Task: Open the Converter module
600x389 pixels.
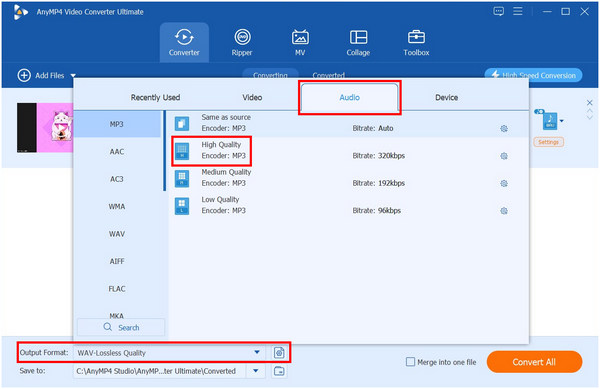Action: (184, 42)
